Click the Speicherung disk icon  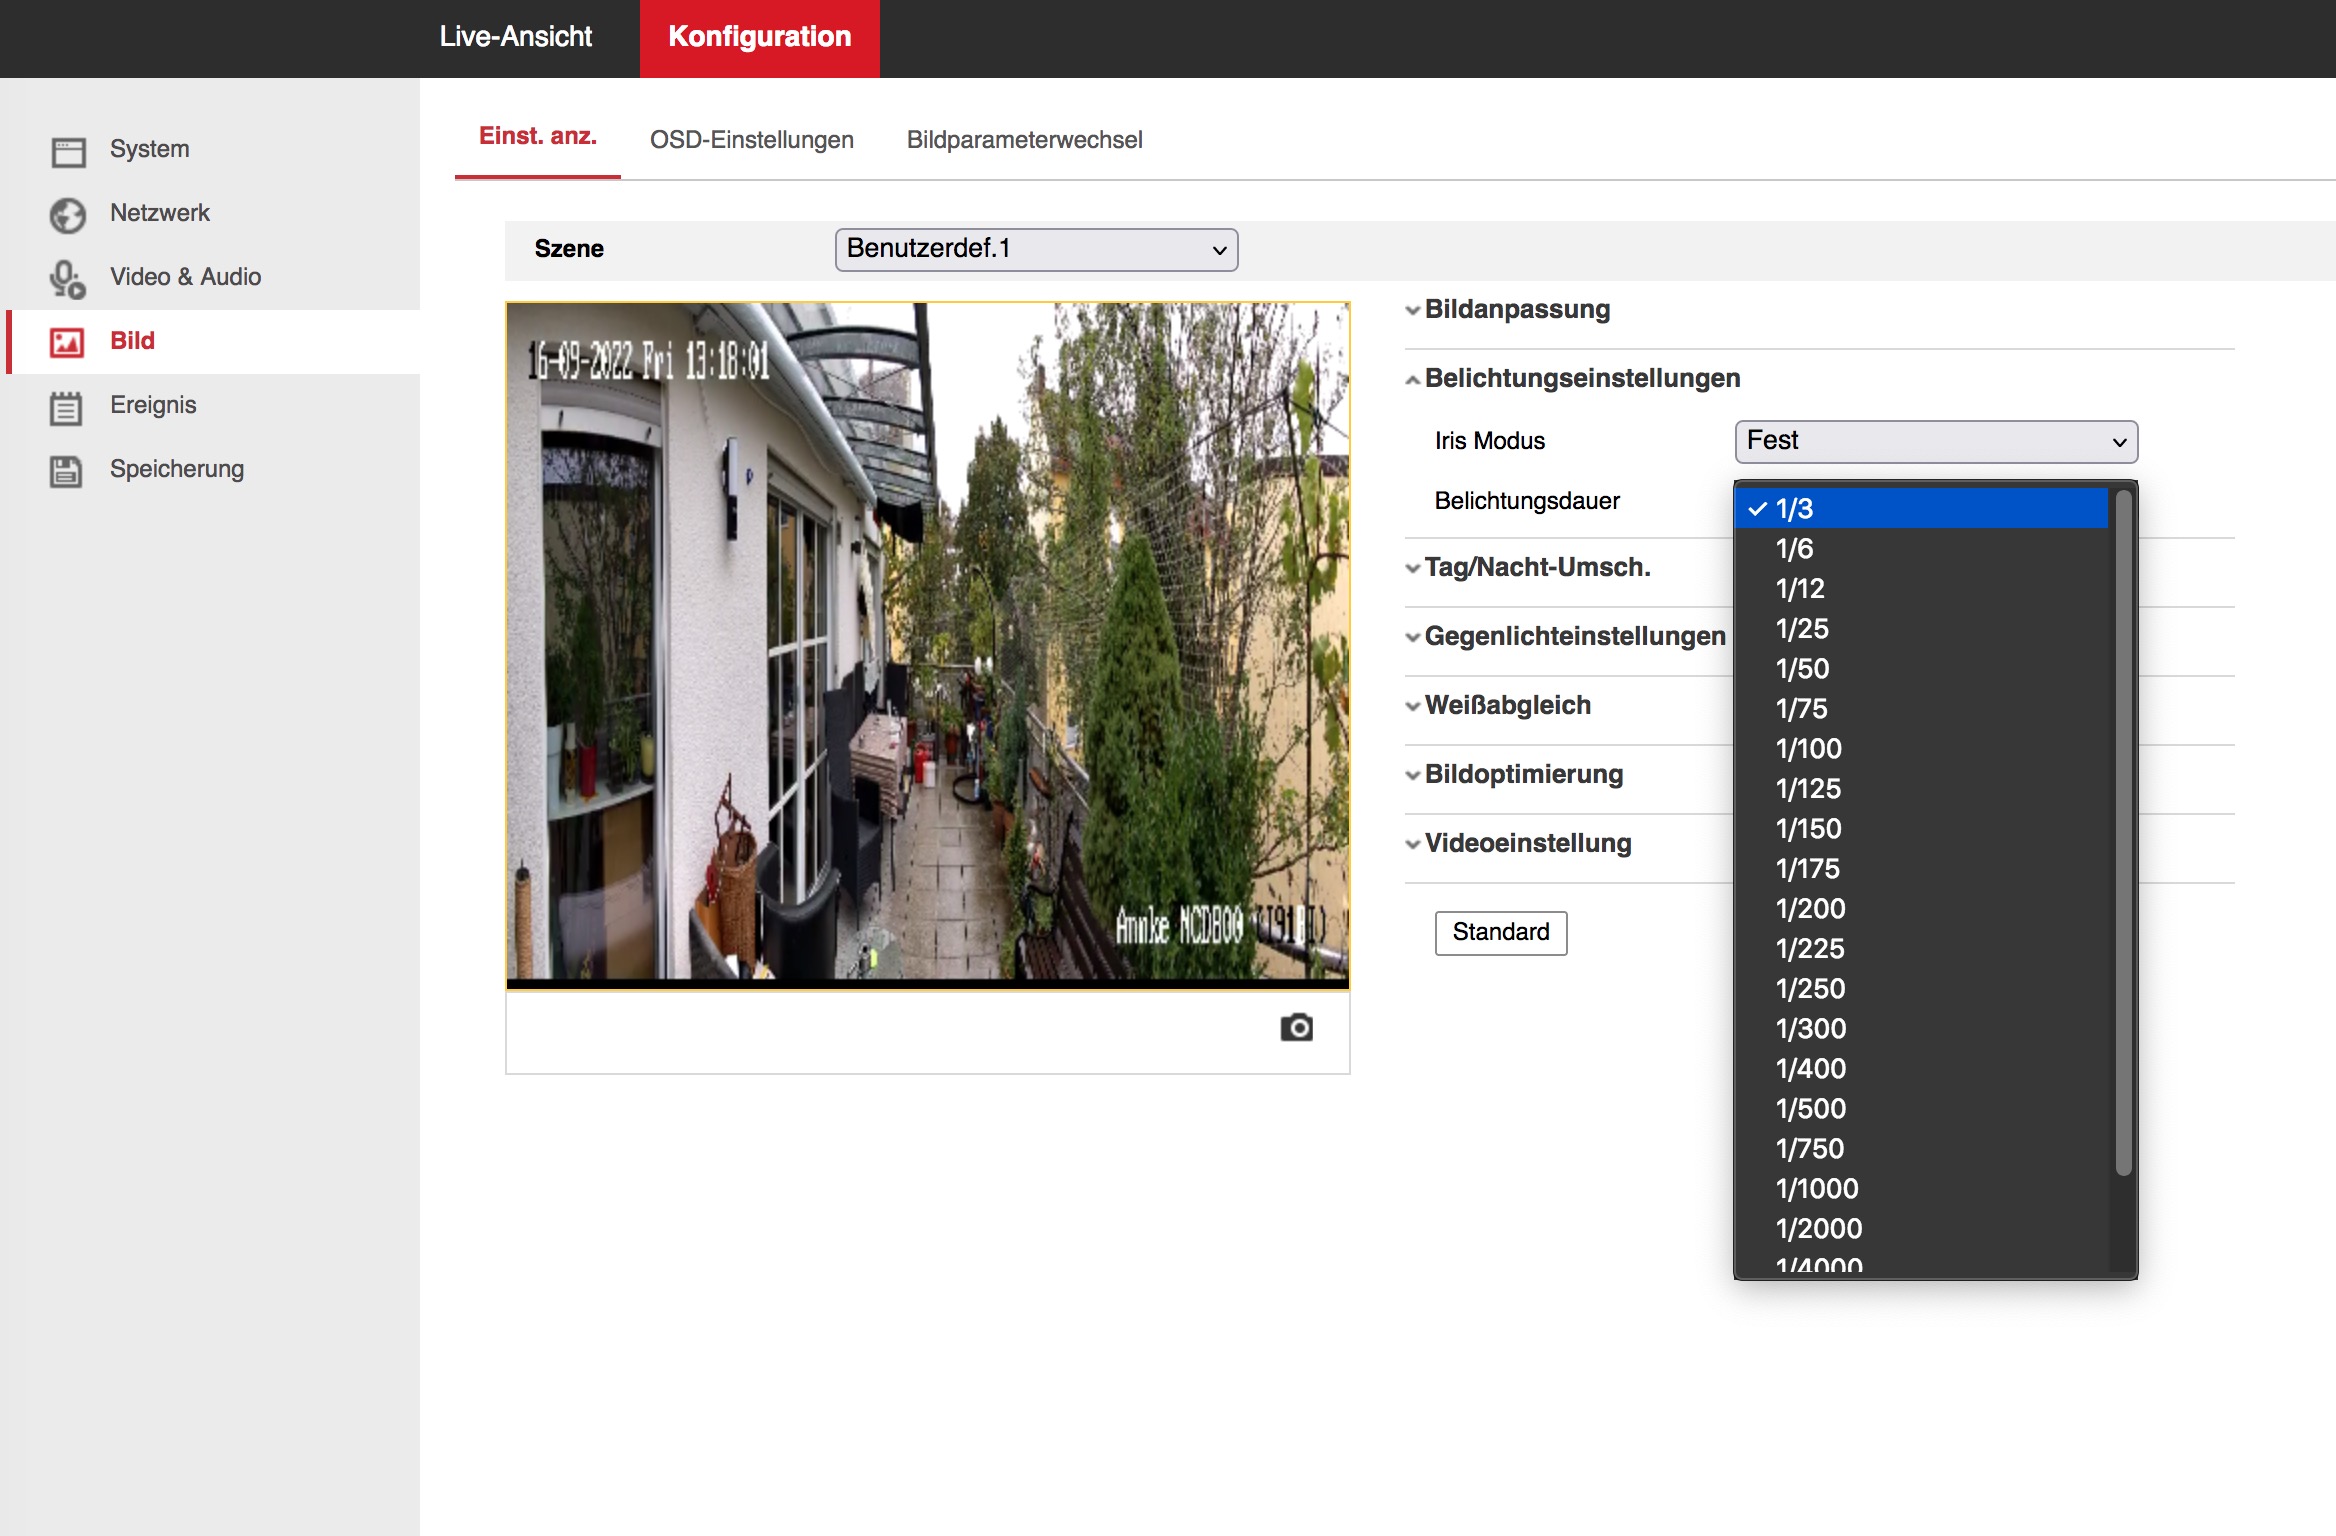[x=66, y=470]
